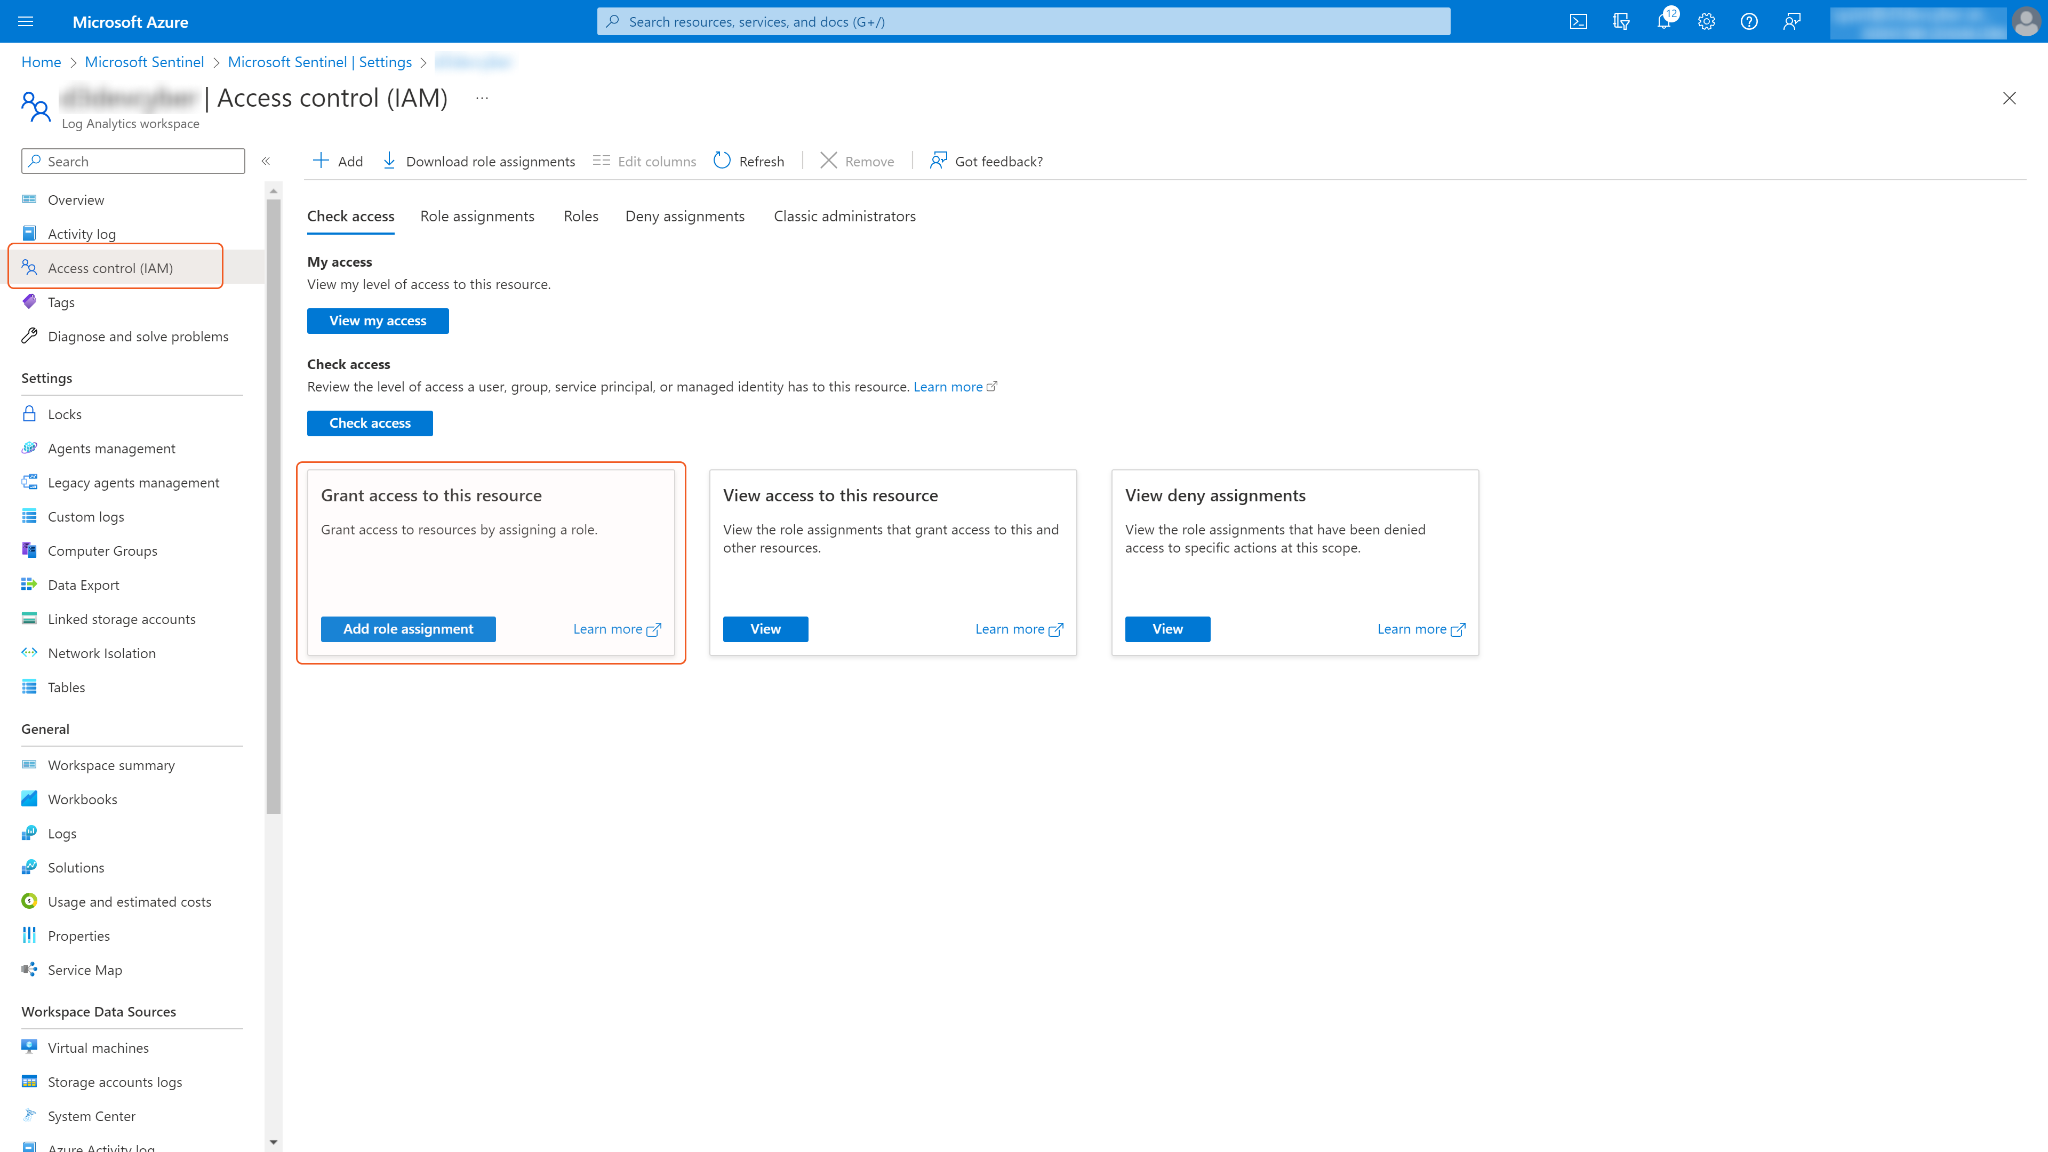Click the View my access button
2048x1152 pixels.
[x=377, y=321]
